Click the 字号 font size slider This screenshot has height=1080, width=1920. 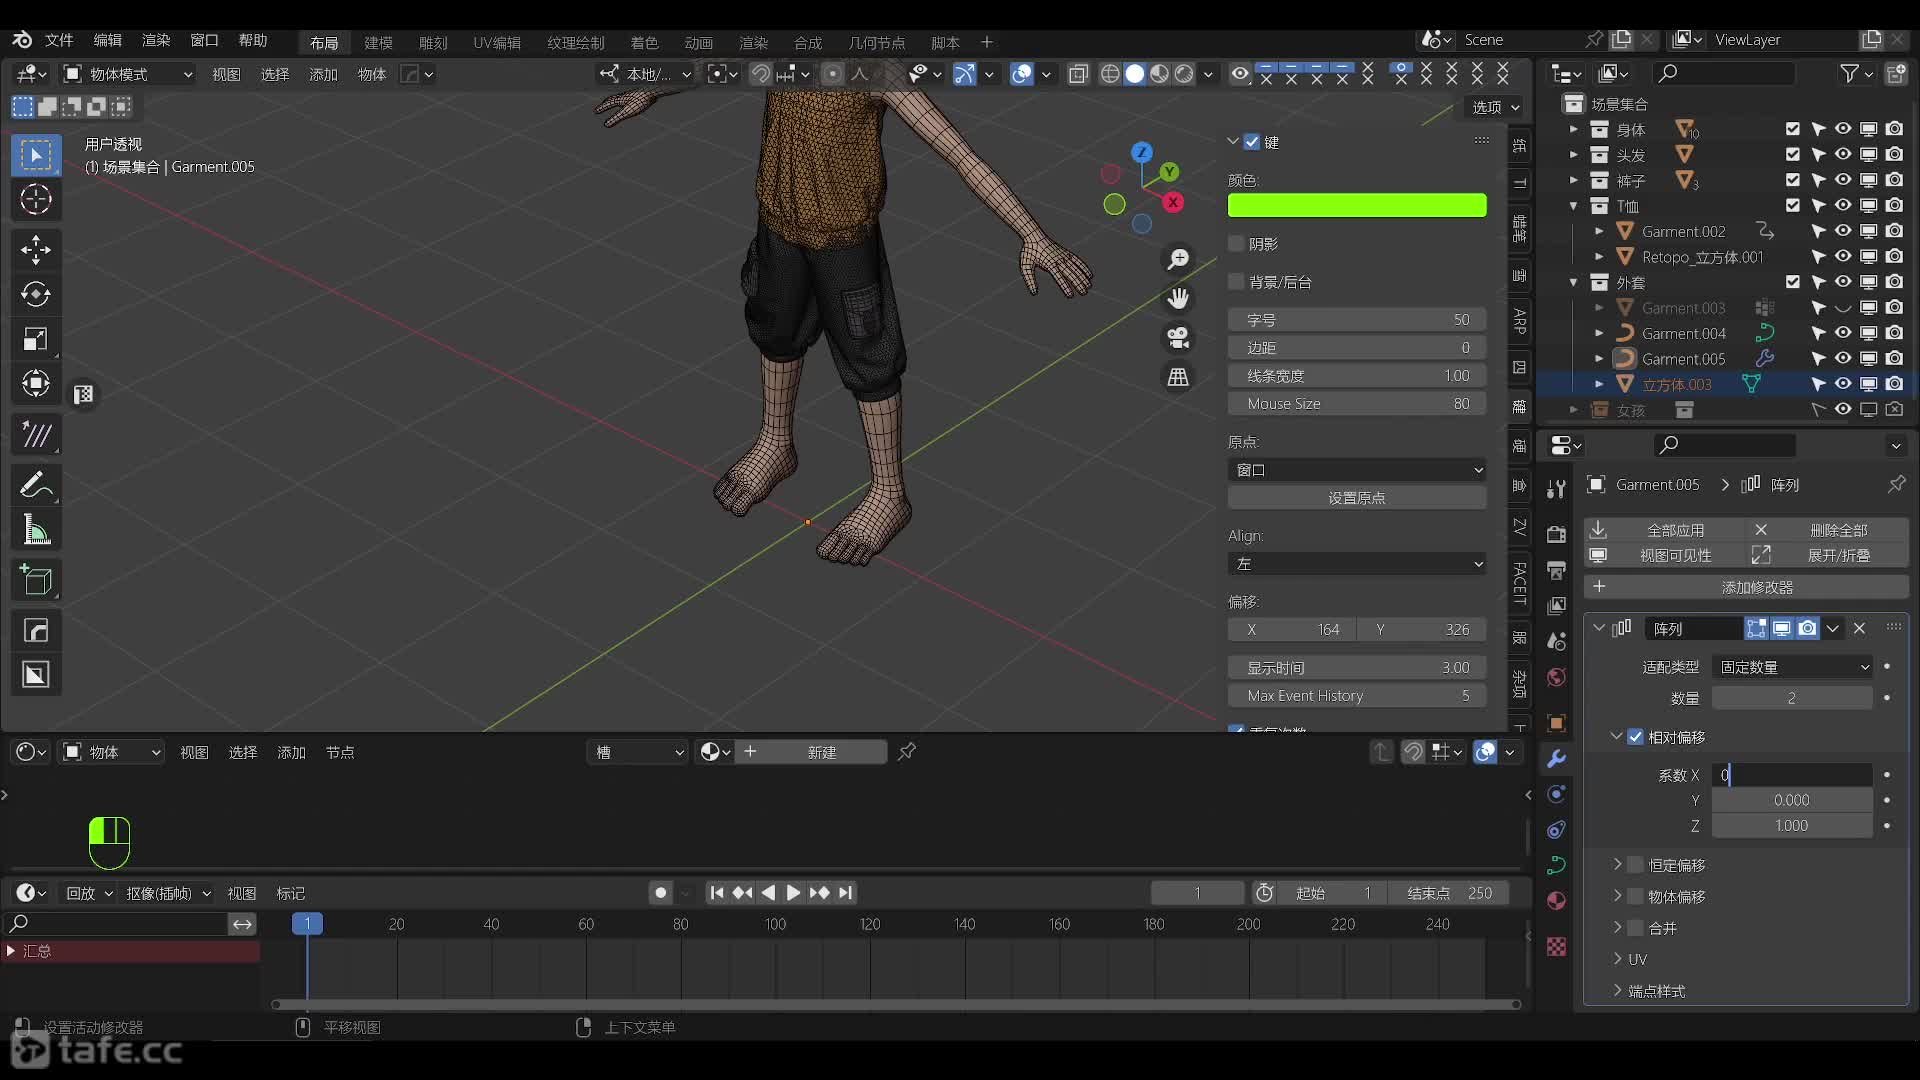tap(1357, 320)
